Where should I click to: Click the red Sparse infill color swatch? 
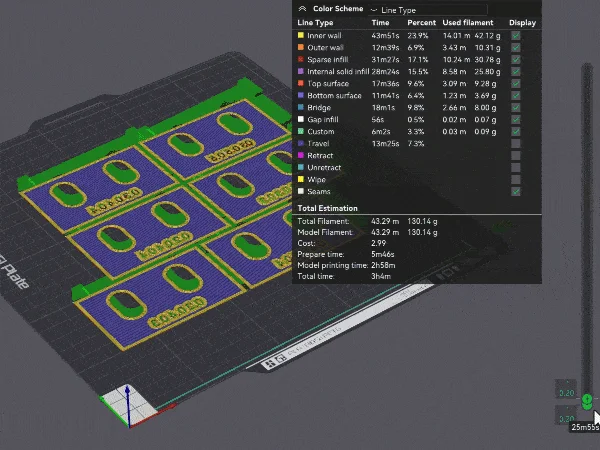[x=301, y=59]
